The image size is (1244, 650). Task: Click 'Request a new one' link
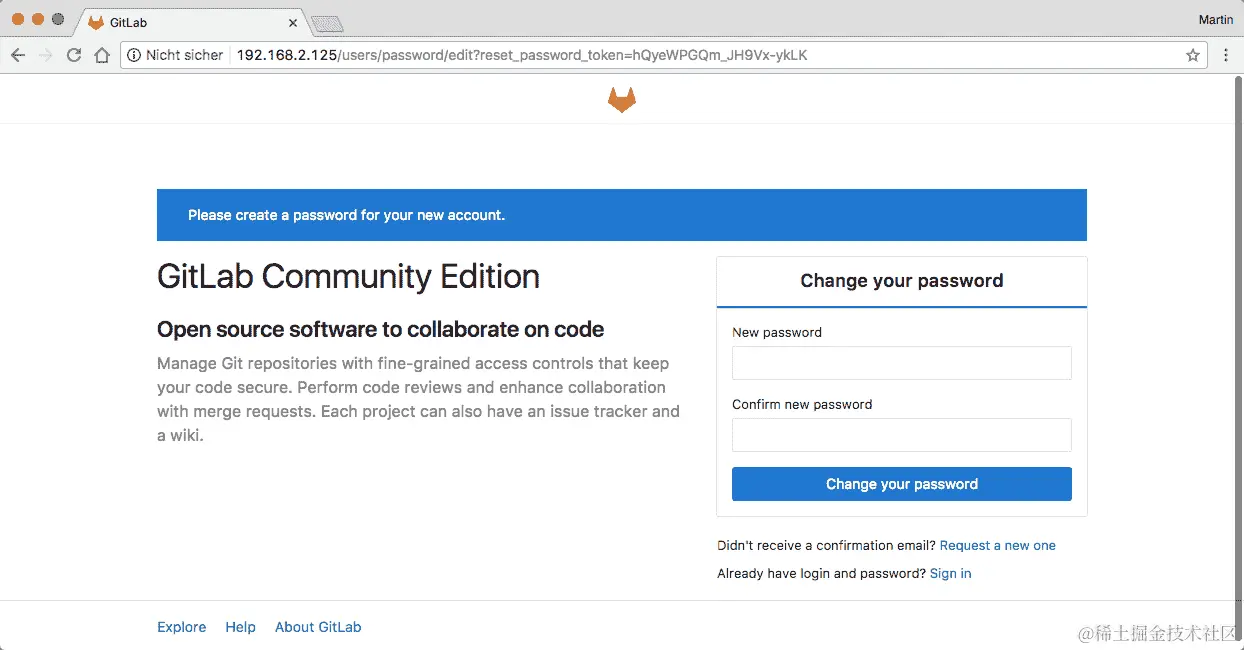click(998, 545)
